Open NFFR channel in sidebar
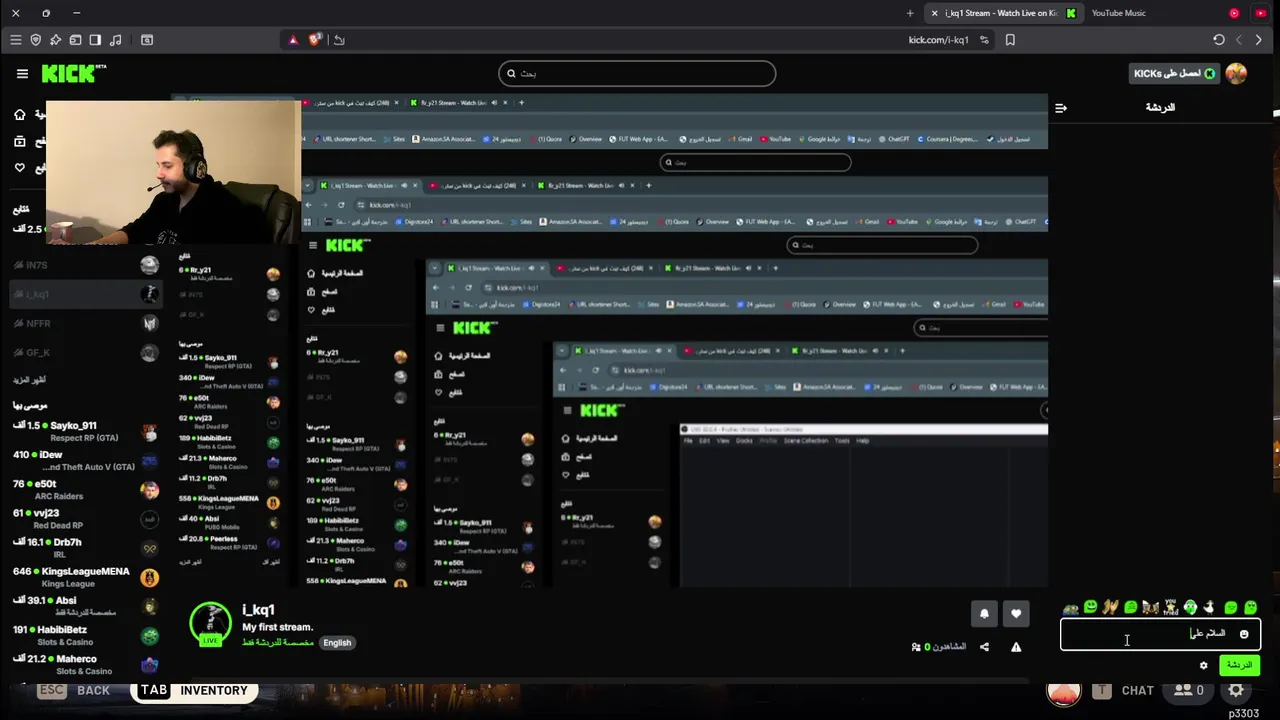This screenshot has height=720, width=1280. point(84,323)
